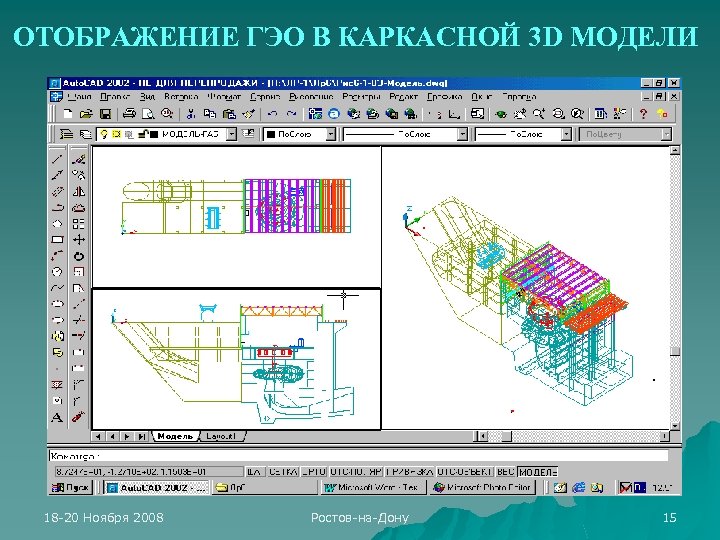This screenshot has height=540, width=720.
Task: Open the Правка menu
Action: click(x=115, y=96)
